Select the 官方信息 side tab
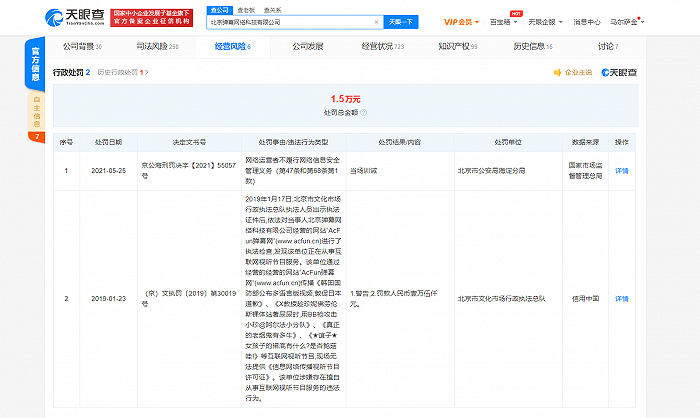700x418 pixels. [x=35, y=64]
